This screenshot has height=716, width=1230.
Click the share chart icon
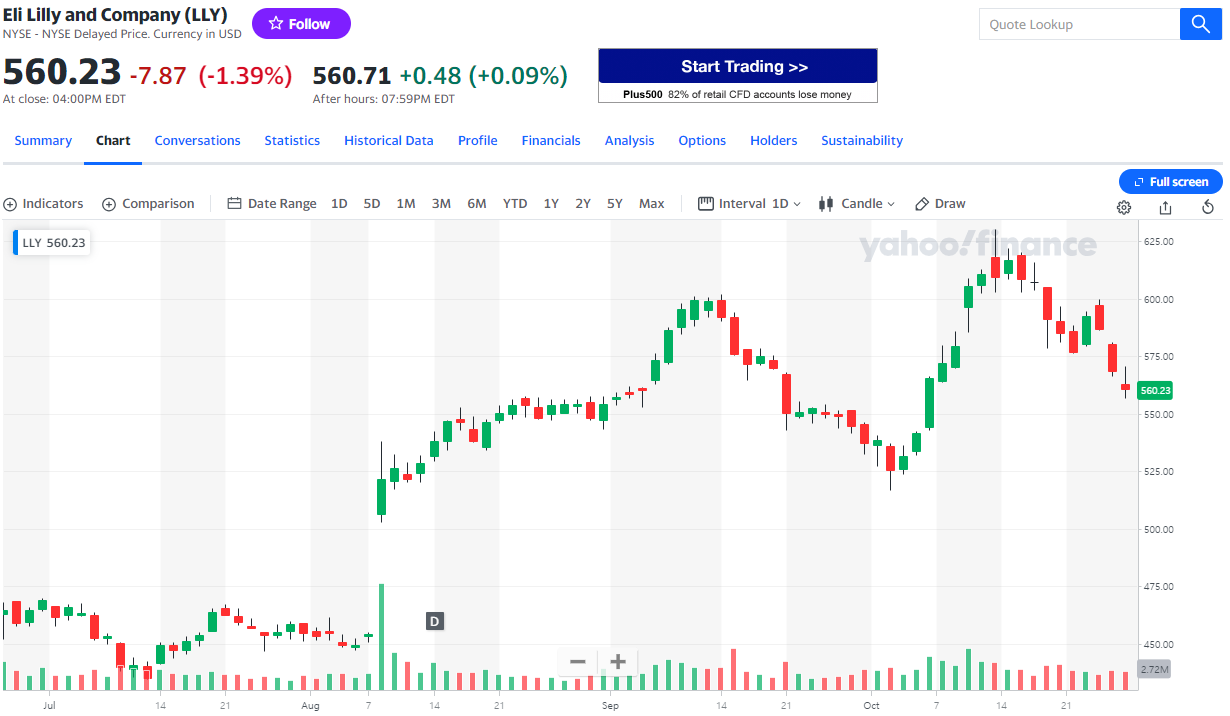click(x=1166, y=207)
